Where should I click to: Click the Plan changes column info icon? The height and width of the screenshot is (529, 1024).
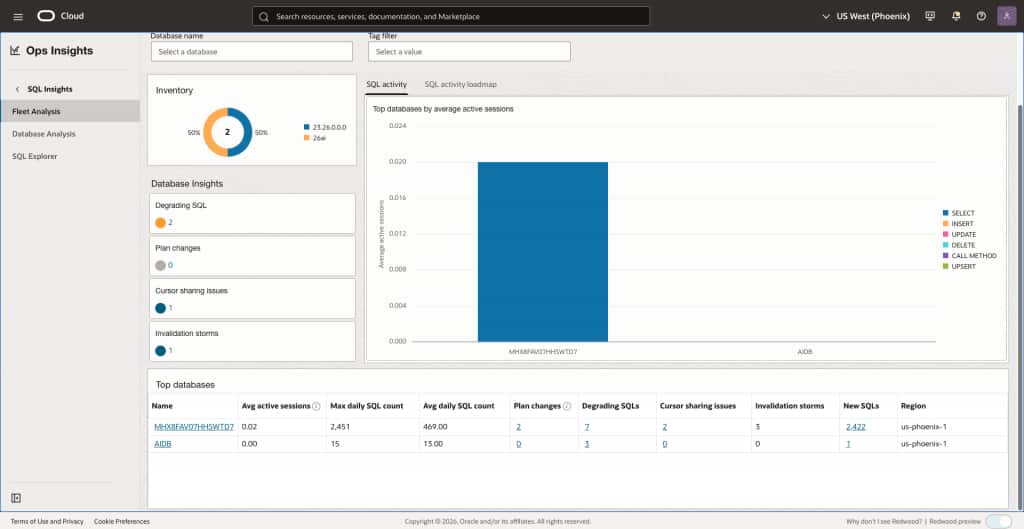(x=567, y=406)
